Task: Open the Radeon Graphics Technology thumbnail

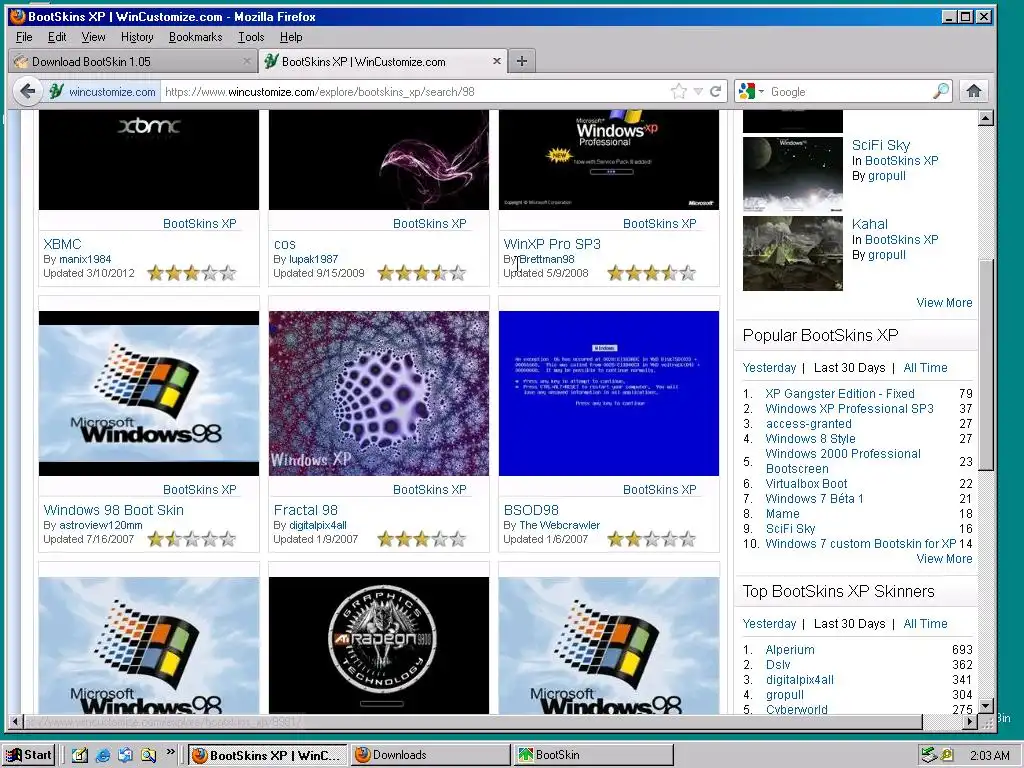Action: pyautogui.click(x=379, y=645)
